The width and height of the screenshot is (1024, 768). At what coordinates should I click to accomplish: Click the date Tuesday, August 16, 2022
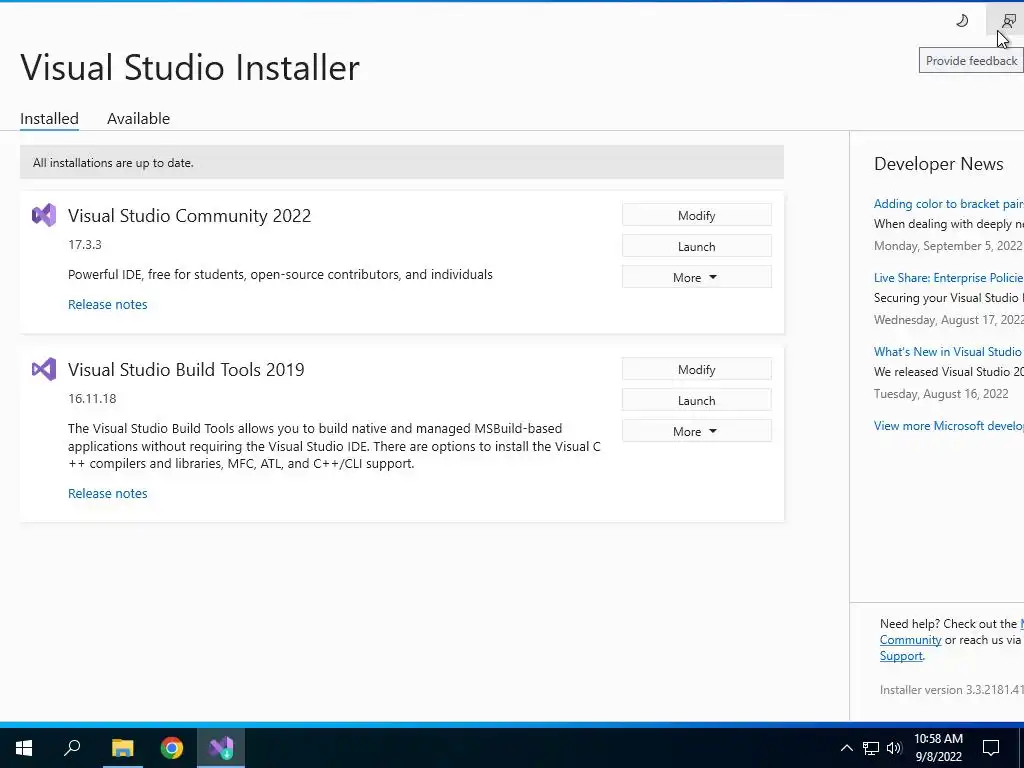tap(941, 394)
